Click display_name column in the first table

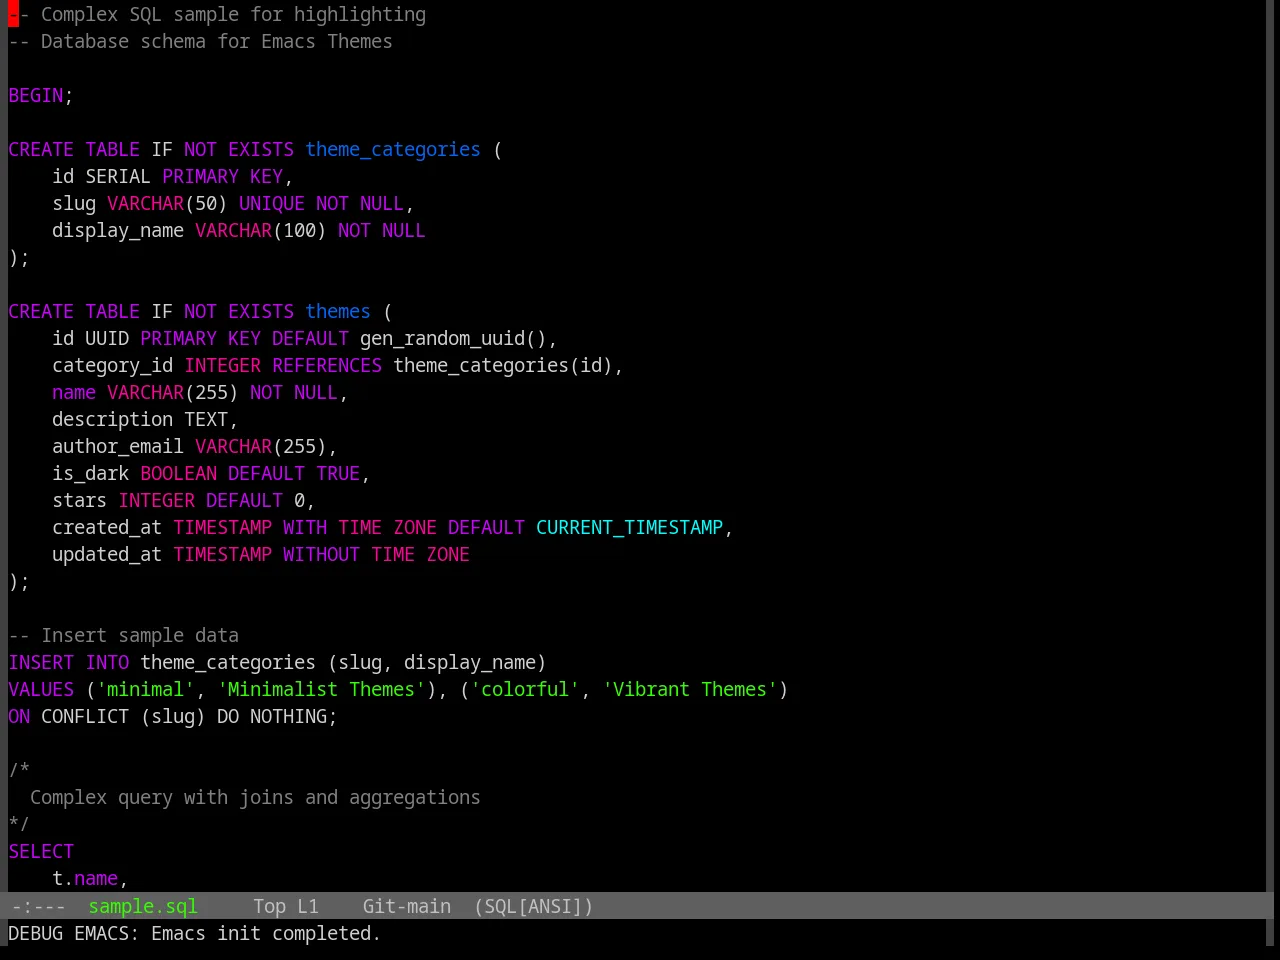118,230
